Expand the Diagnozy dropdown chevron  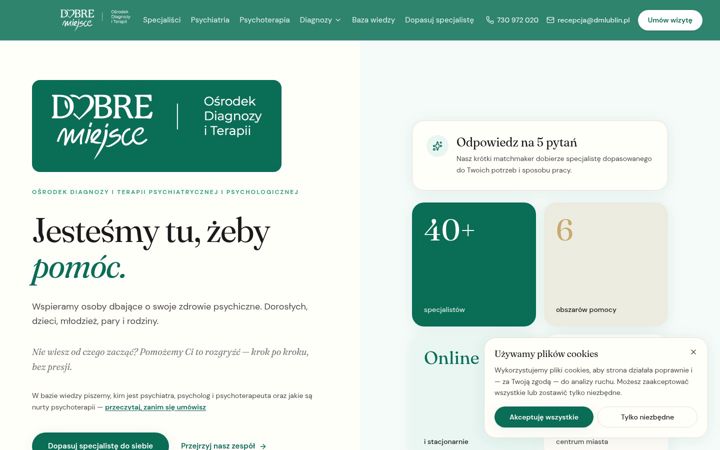click(338, 20)
